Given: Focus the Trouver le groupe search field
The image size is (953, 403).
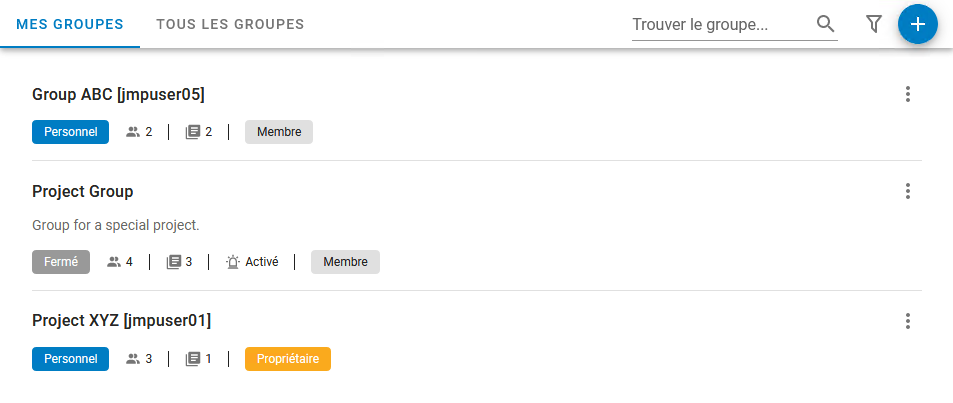Looking at the screenshot, I should (x=720, y=24).
